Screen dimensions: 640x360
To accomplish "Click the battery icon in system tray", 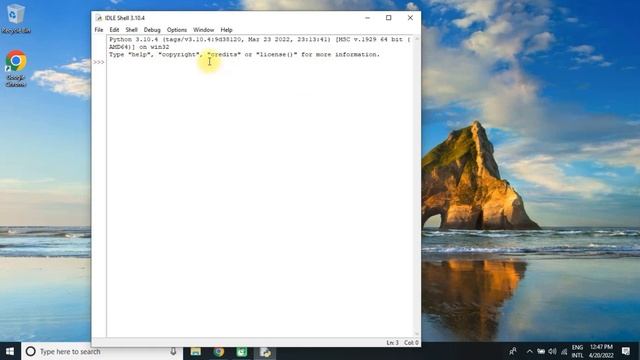I will click(541, 351).
